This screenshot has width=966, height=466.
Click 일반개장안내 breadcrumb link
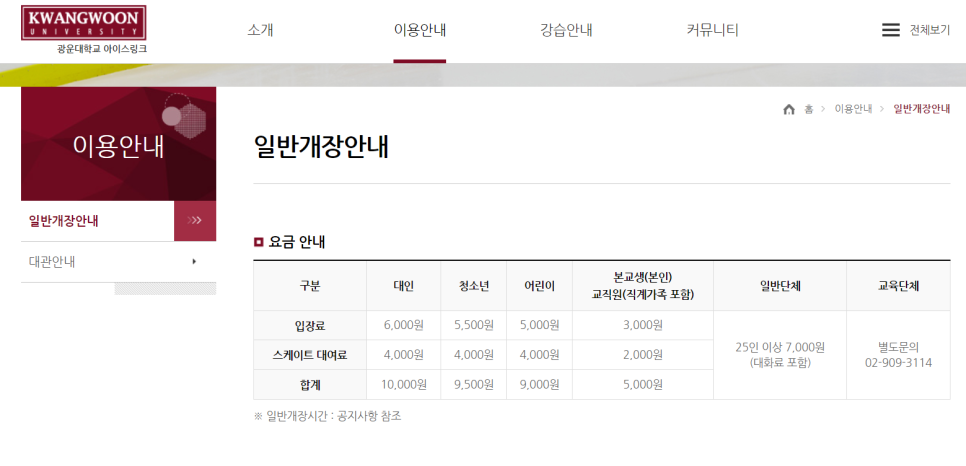[922, 109]
